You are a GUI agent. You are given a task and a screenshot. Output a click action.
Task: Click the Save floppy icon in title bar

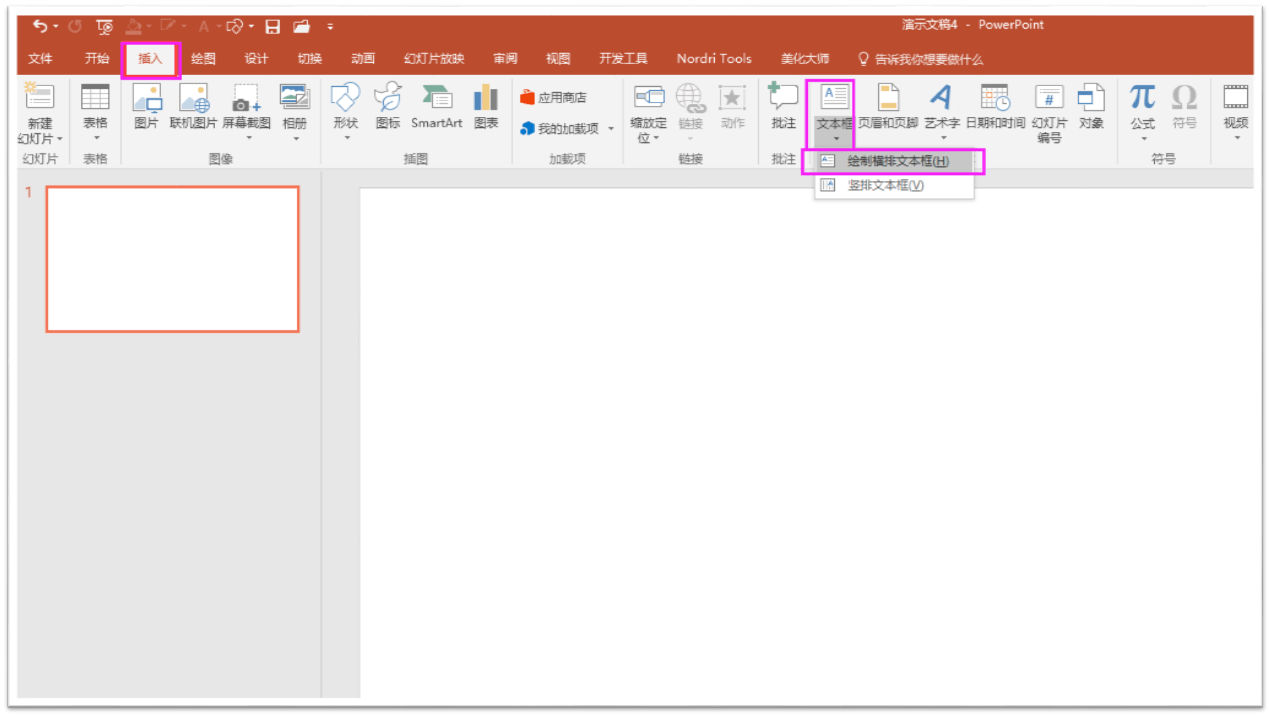(272, 26)
